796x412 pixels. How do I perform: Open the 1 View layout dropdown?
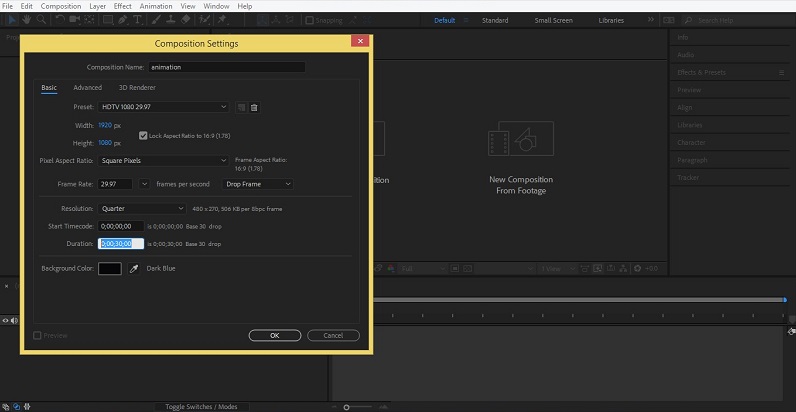pyautogui.click(x=558, y=268)
